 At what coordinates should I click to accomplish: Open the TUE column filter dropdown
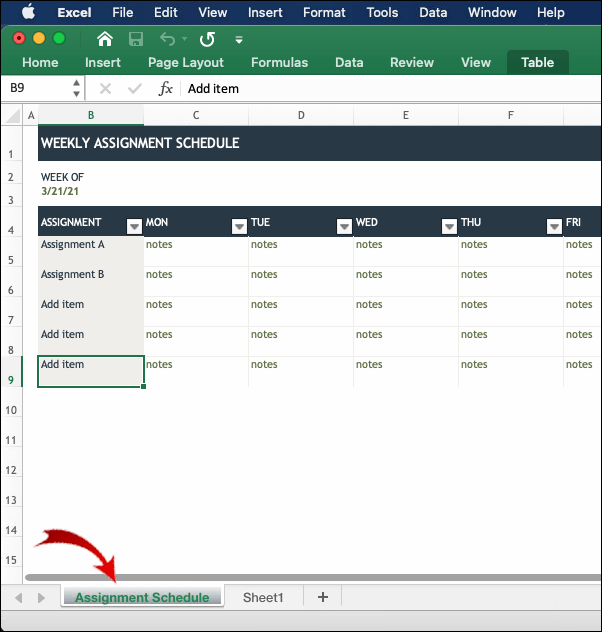tap(344, 227)
